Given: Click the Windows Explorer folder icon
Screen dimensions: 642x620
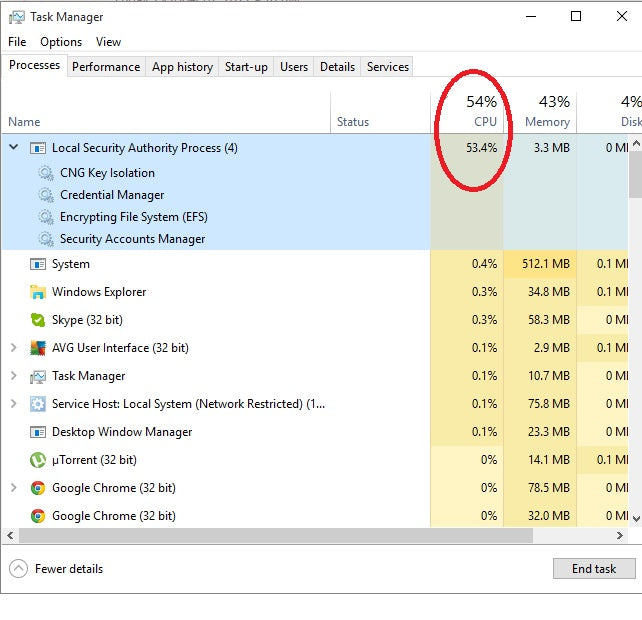Looking at the screenshot, I should pos(38,292).
